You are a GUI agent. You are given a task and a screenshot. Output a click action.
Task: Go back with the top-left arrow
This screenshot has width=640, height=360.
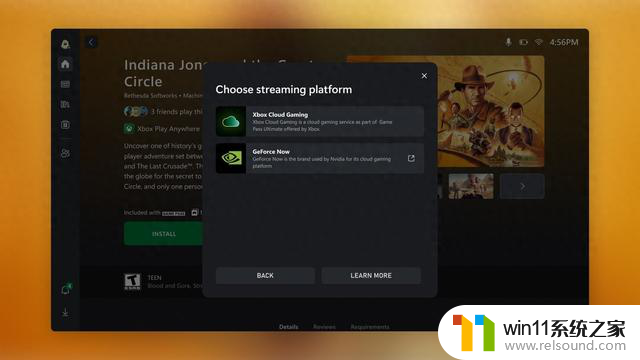91,42
